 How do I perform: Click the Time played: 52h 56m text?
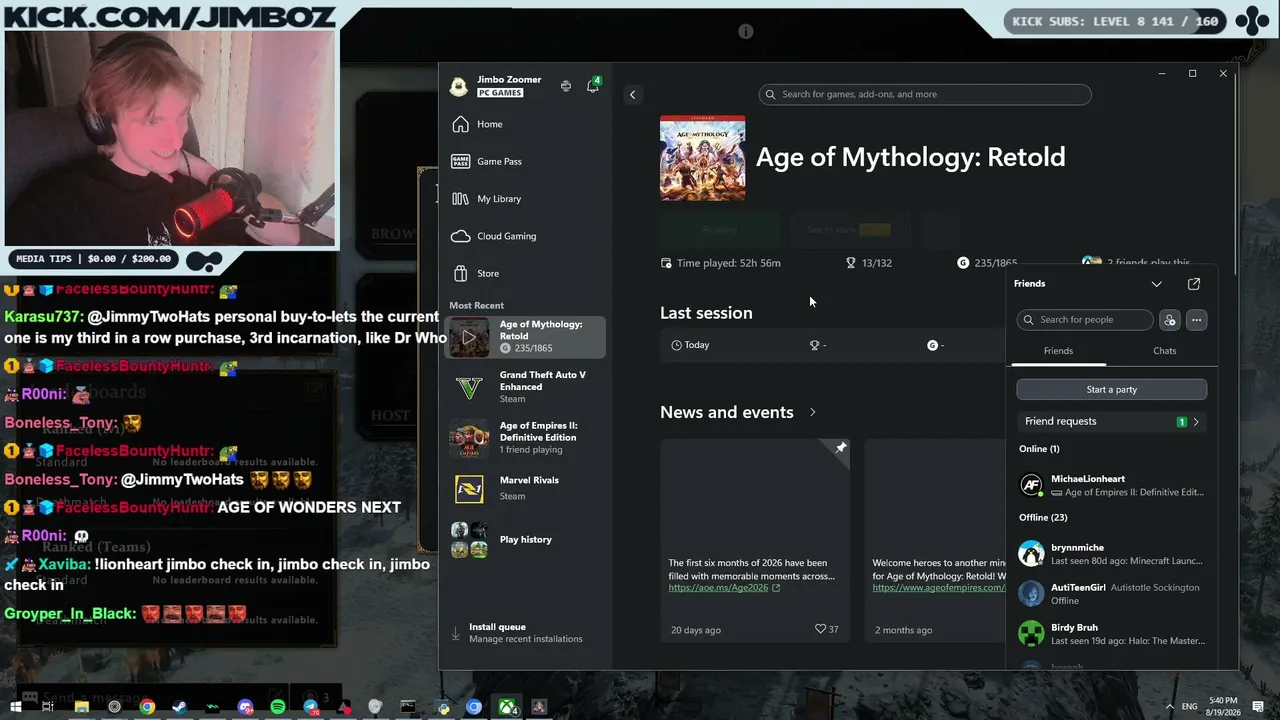pos(728,263)
